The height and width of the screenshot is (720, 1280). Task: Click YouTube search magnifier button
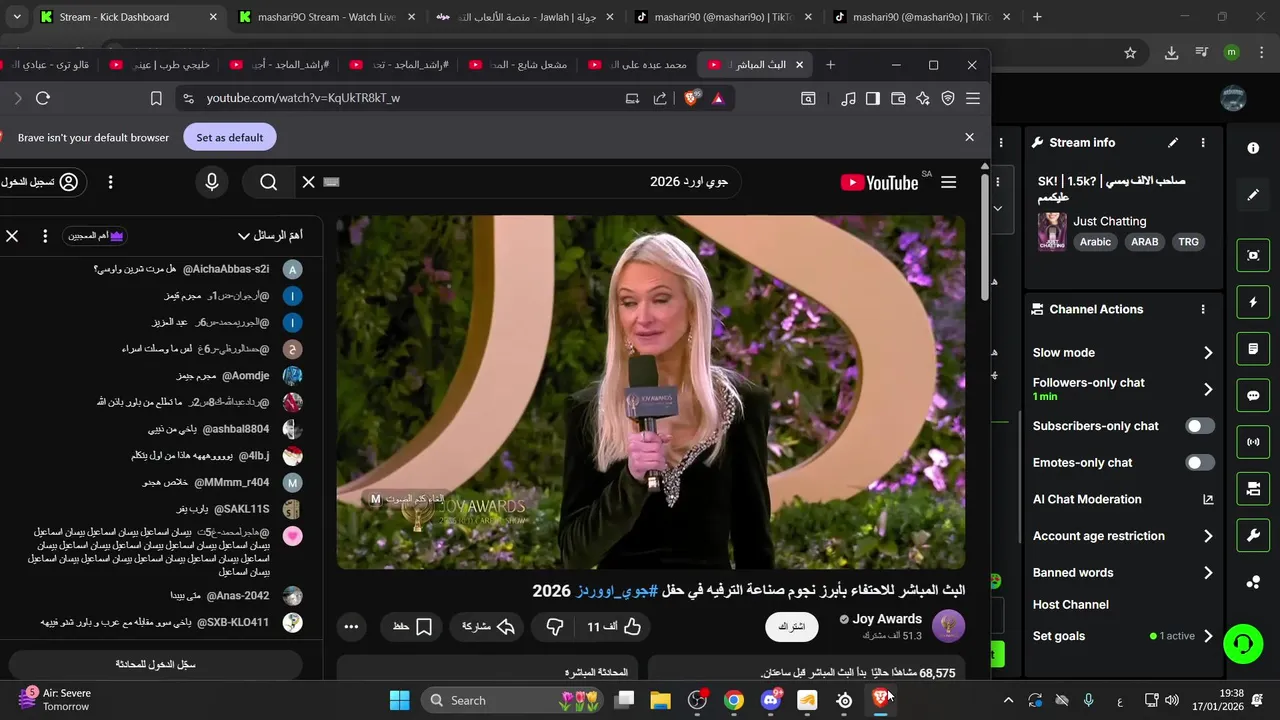click(x=268, y=182)
